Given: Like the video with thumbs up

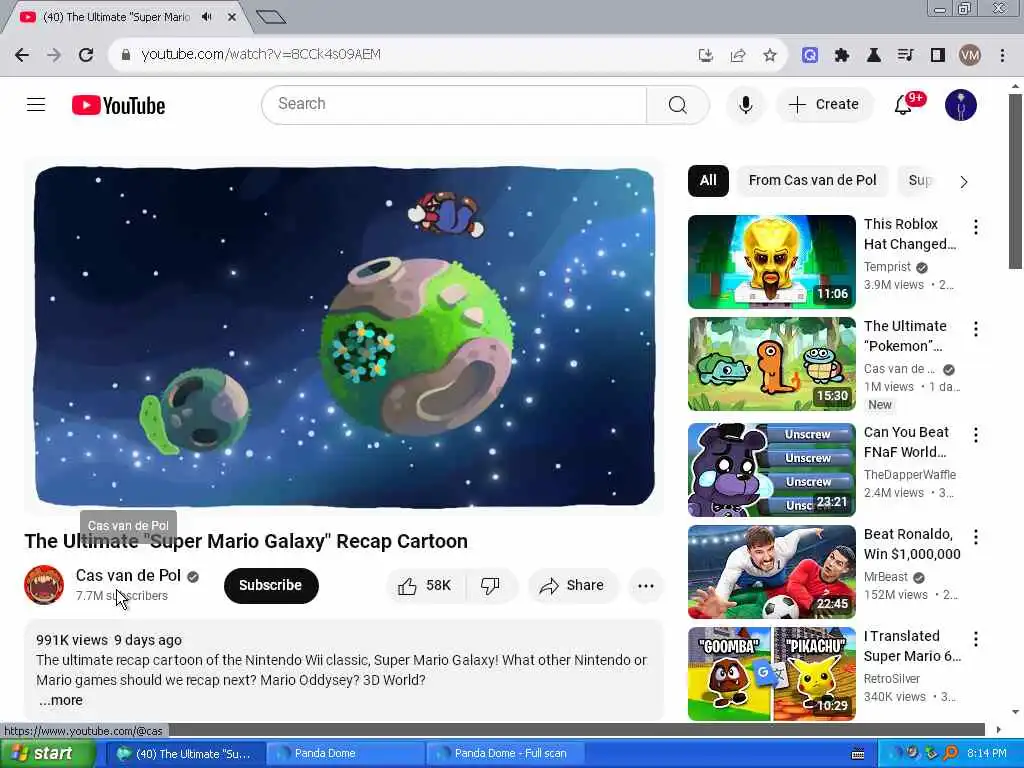Looking at the screenshot, I should click(x=425, y=586).
